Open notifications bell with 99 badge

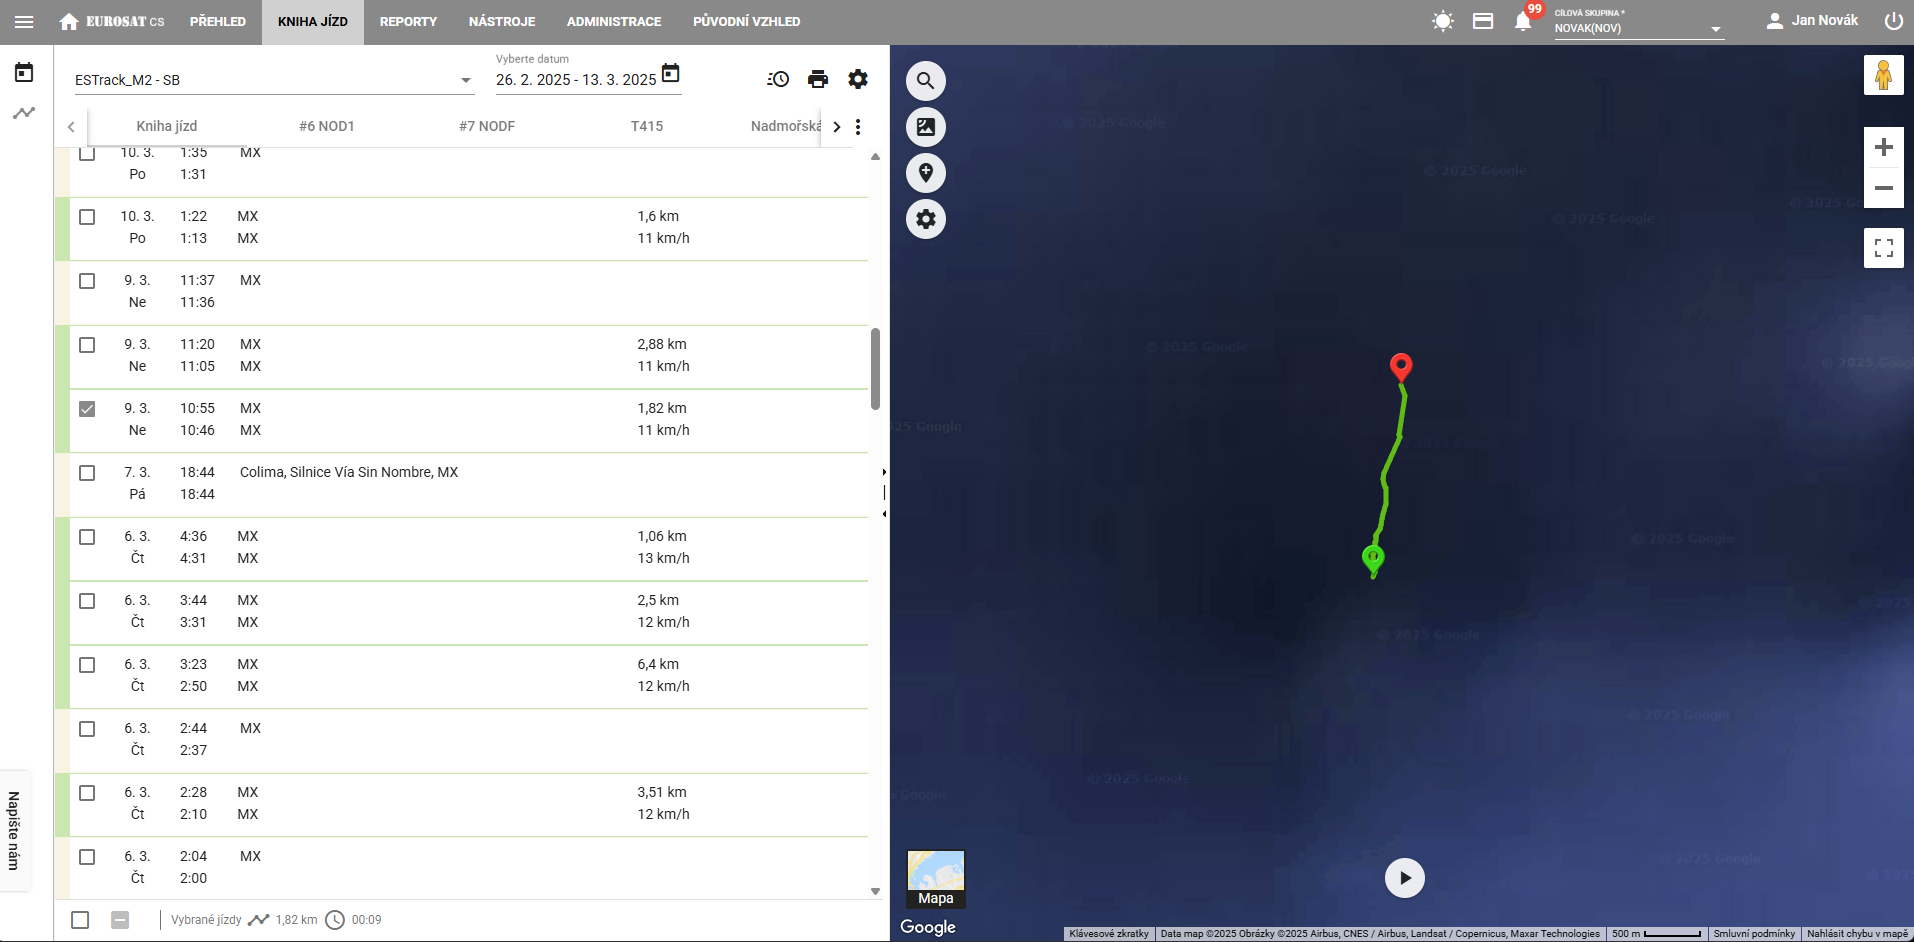[1523, 21]
